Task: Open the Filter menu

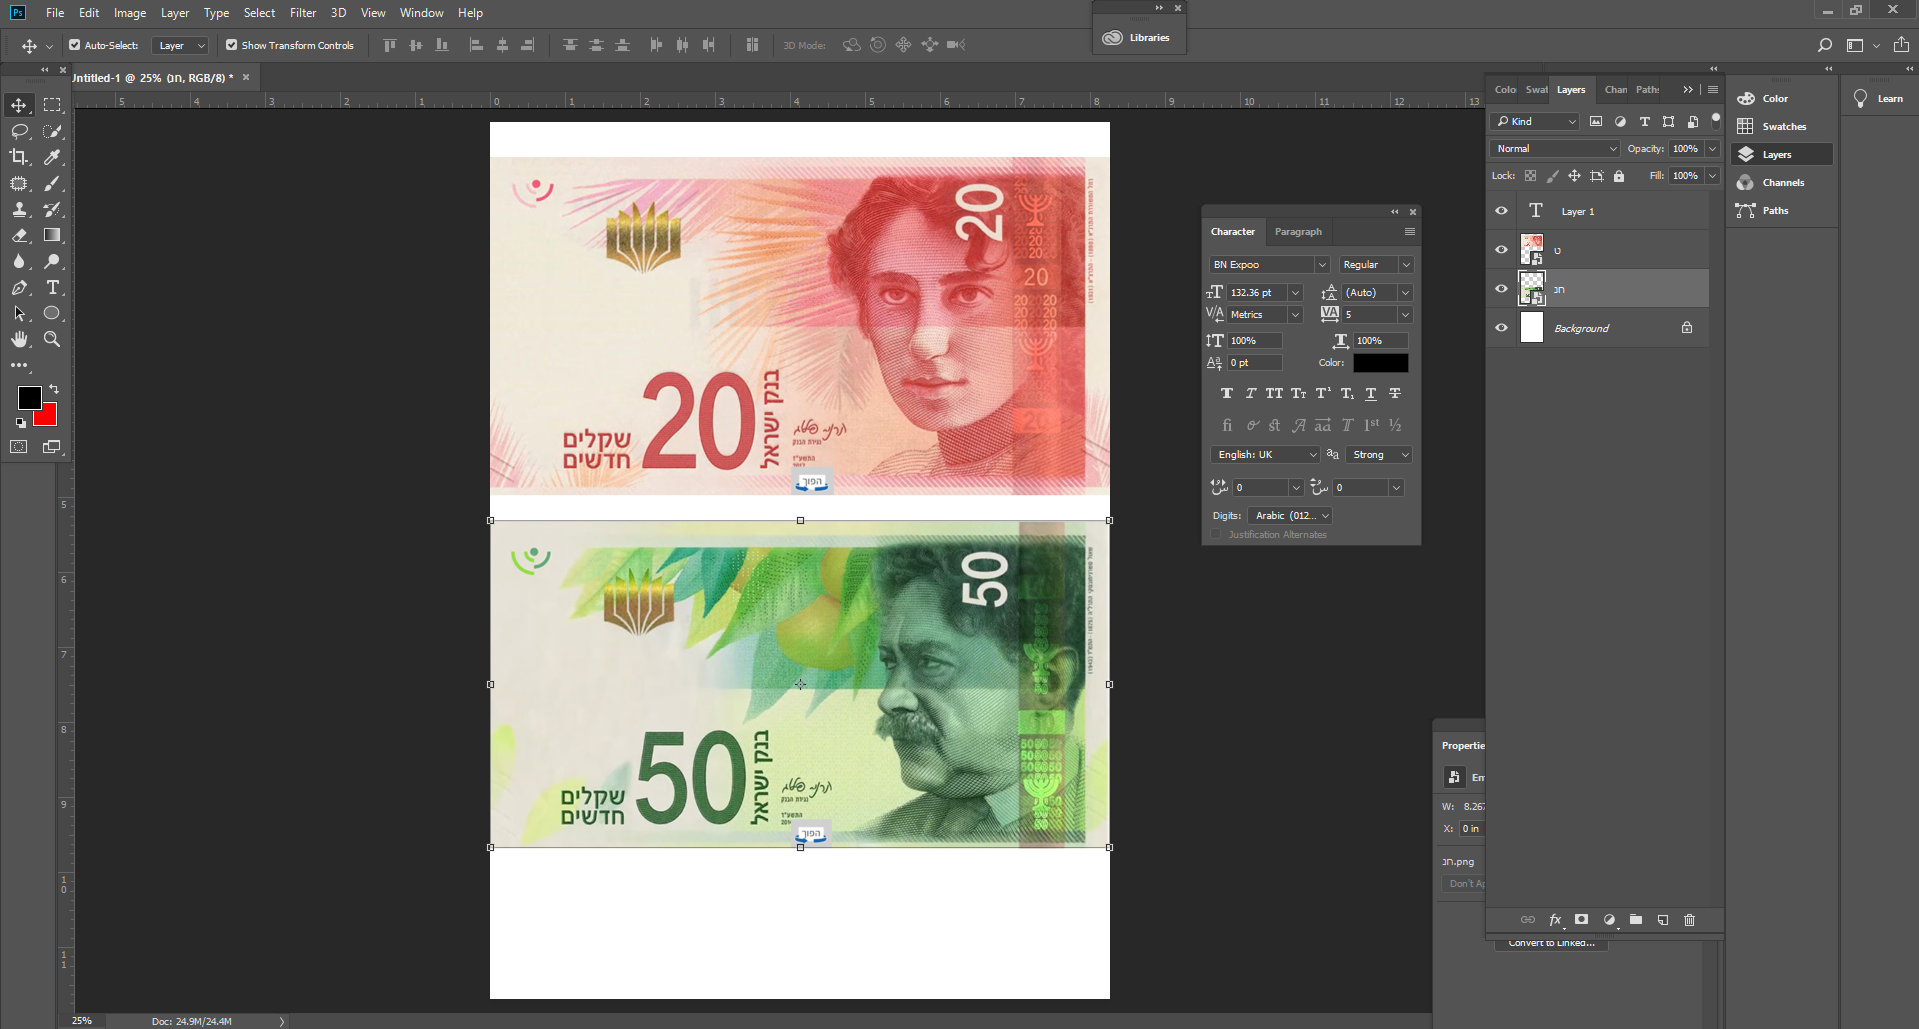Action: [302, 13]
